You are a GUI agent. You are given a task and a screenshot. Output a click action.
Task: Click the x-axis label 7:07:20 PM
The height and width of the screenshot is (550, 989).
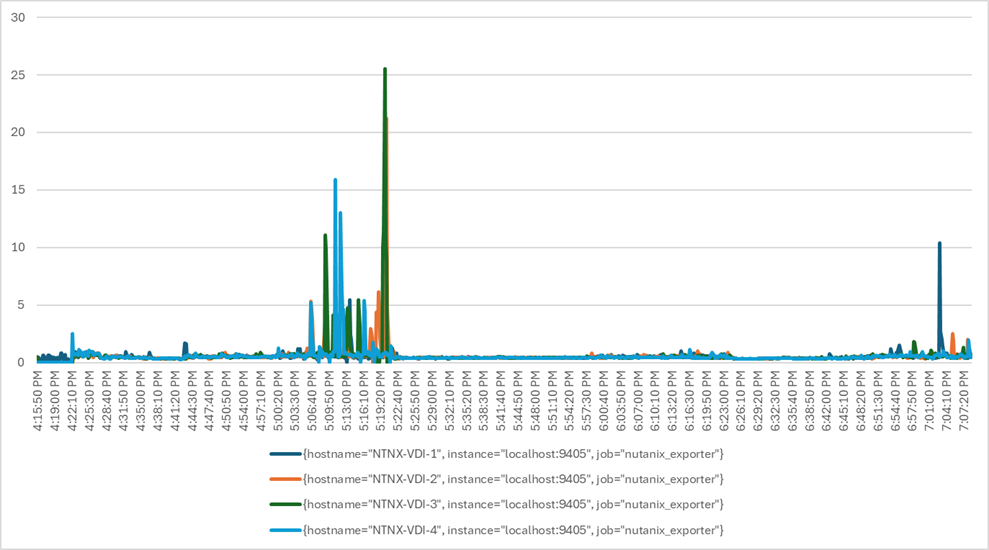pos(963,401)
